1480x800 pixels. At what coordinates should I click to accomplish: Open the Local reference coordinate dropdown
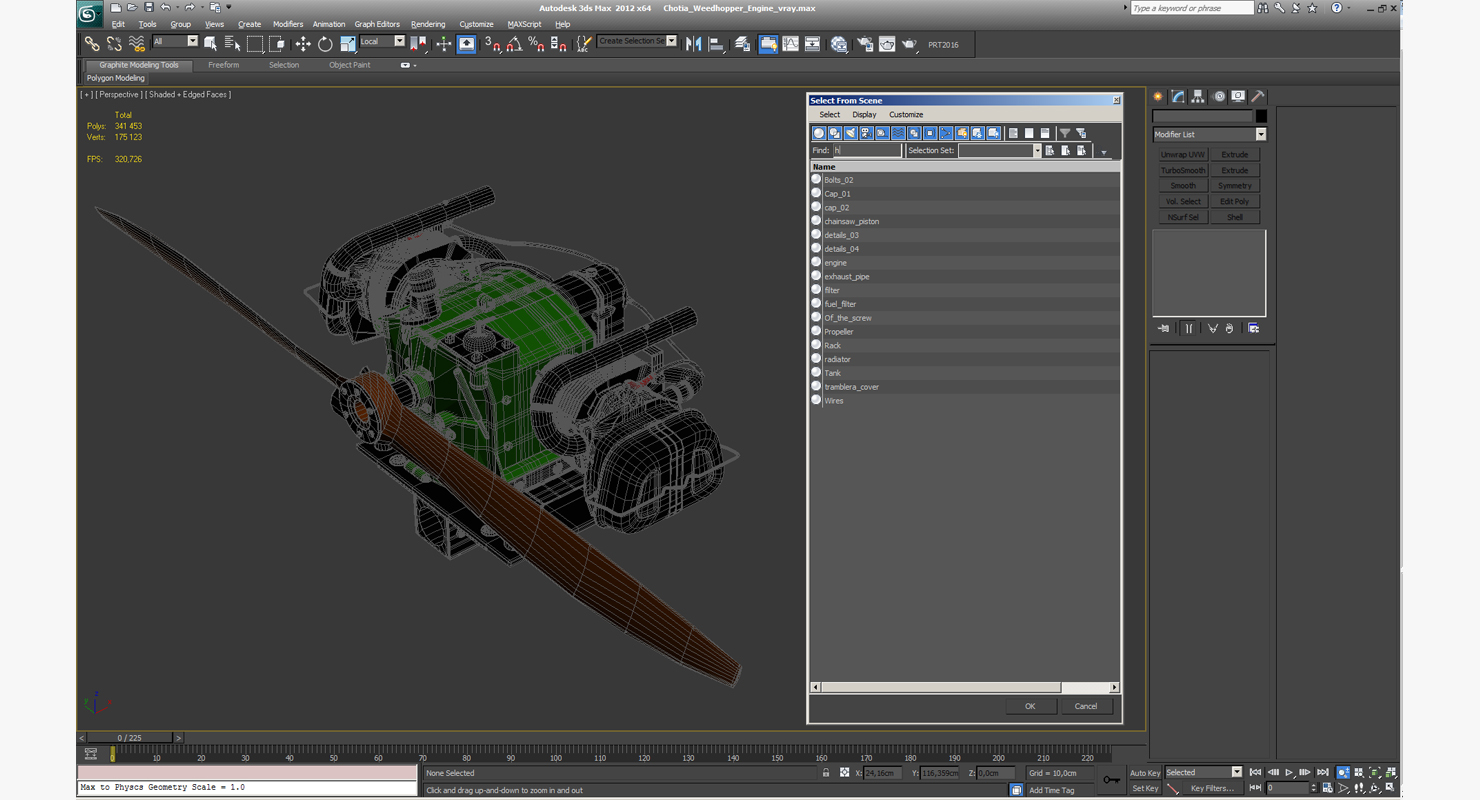coord(399,42)
